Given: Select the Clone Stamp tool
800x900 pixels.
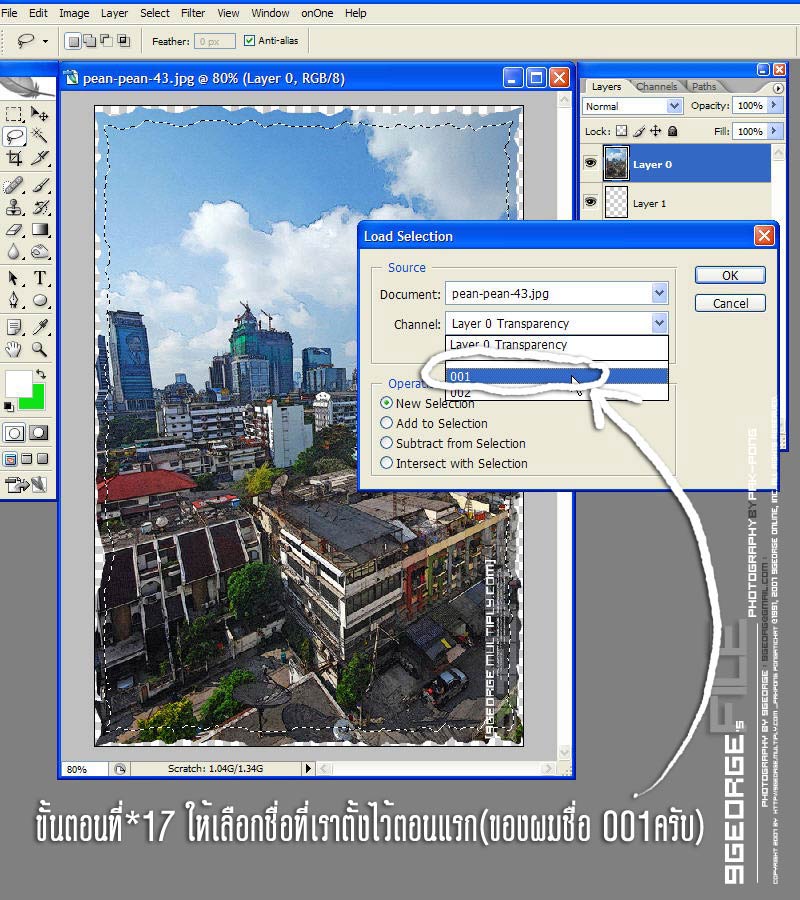Looking at the screenshot, I should coord(14,207).
